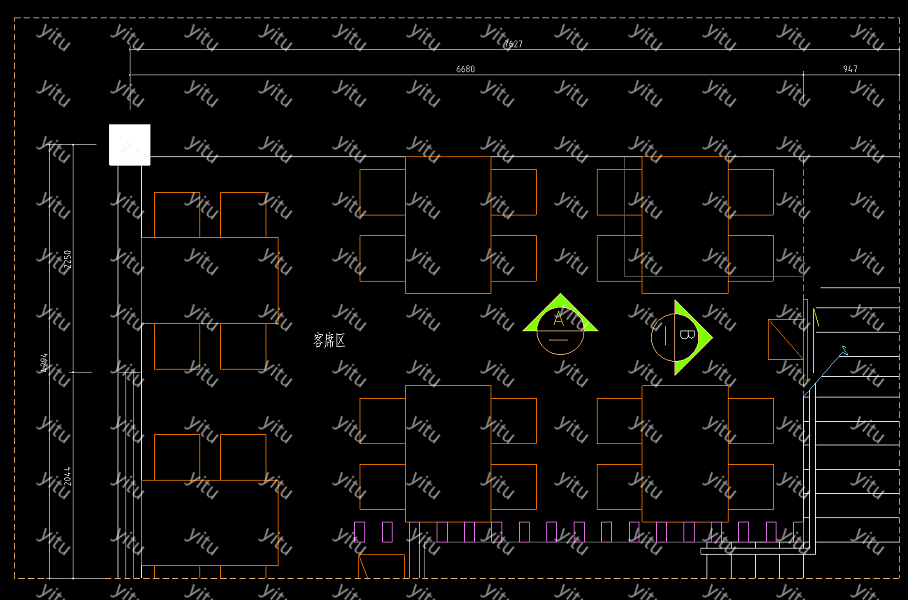Select the 947 dimension text

850,69
